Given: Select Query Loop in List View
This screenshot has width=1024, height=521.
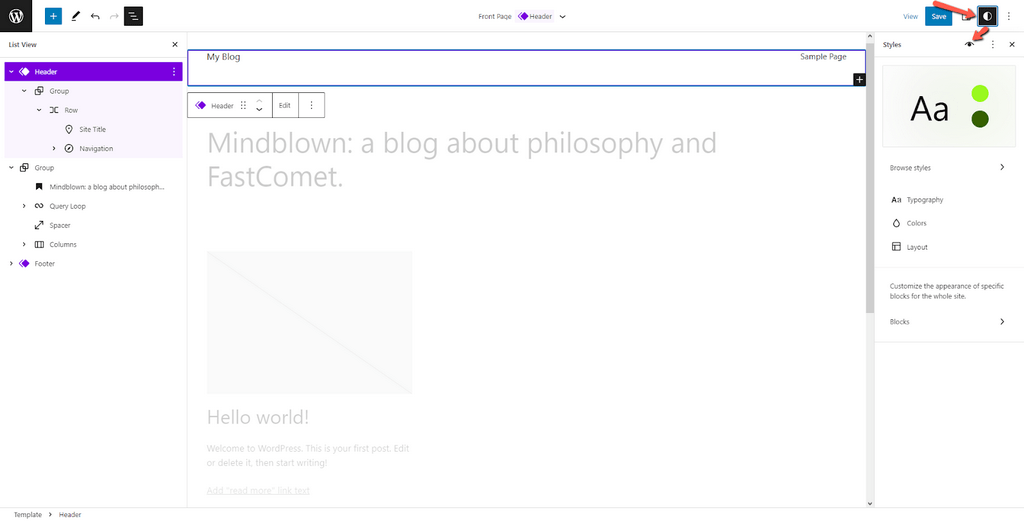Looking at the screenshot, I should click(67, 206).
